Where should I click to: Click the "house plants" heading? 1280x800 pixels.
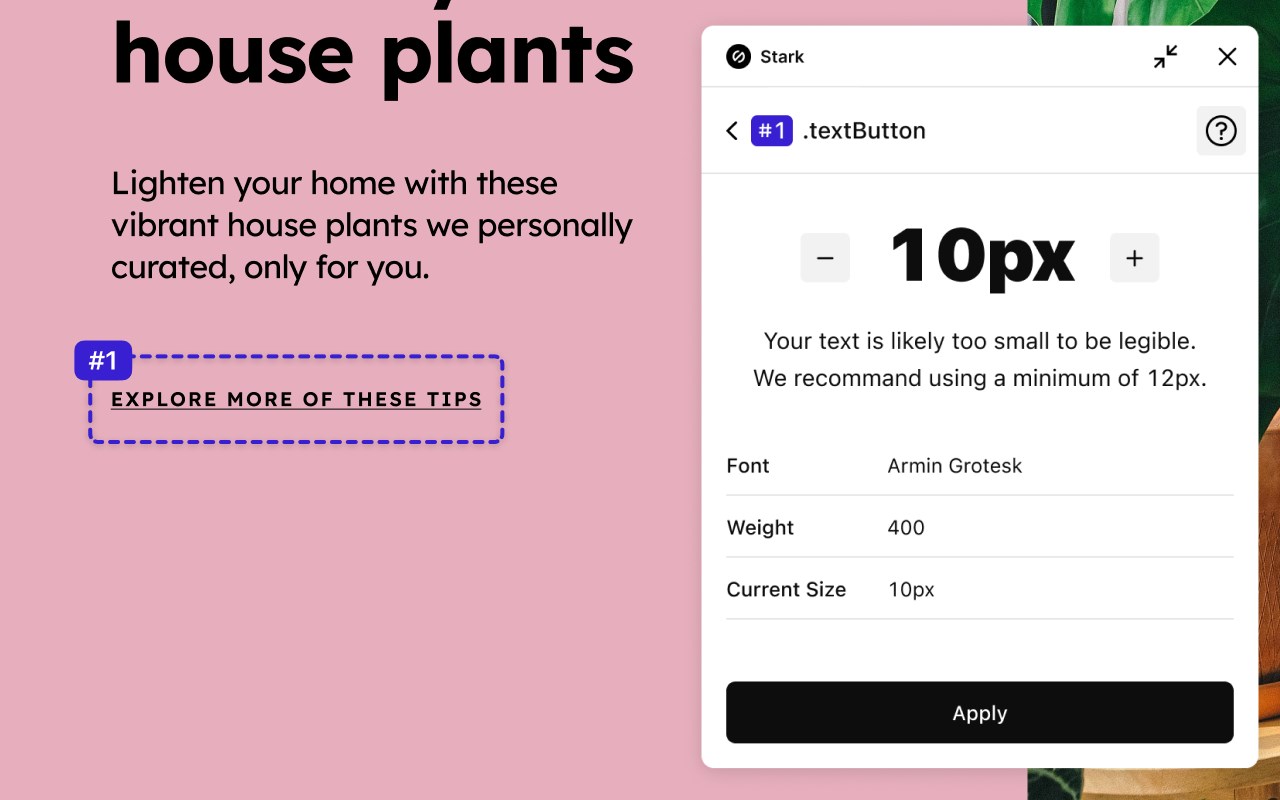[373, 55]
